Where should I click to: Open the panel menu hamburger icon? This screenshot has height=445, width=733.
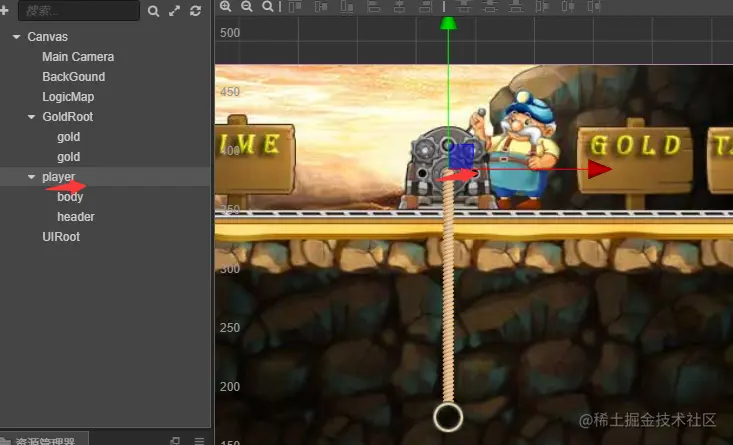click(x=200, y=441)
